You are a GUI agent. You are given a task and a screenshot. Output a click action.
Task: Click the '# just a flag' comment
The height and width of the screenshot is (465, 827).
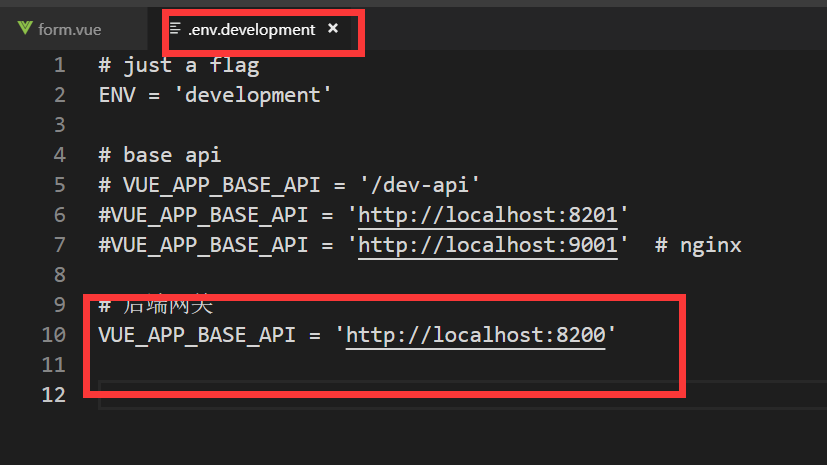(x=178, y=65)
